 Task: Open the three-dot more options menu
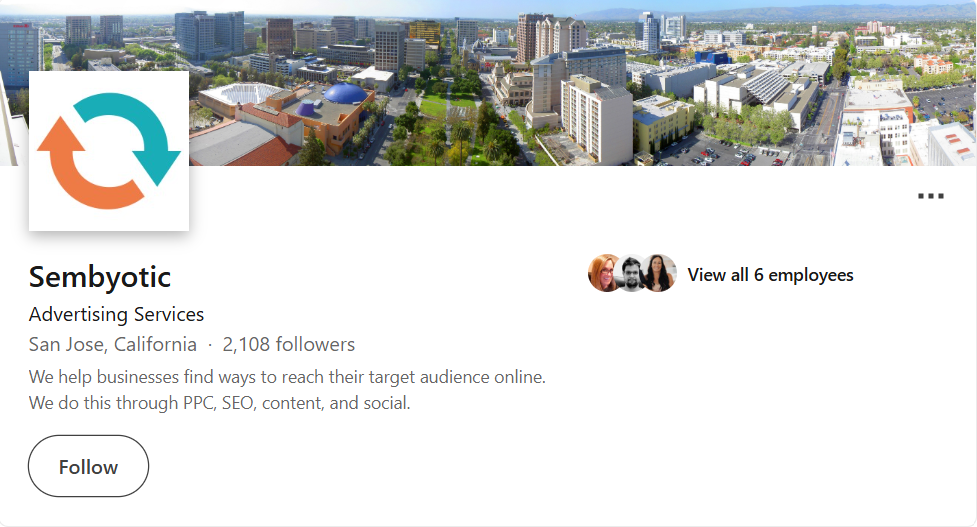(x=930, y=196)
